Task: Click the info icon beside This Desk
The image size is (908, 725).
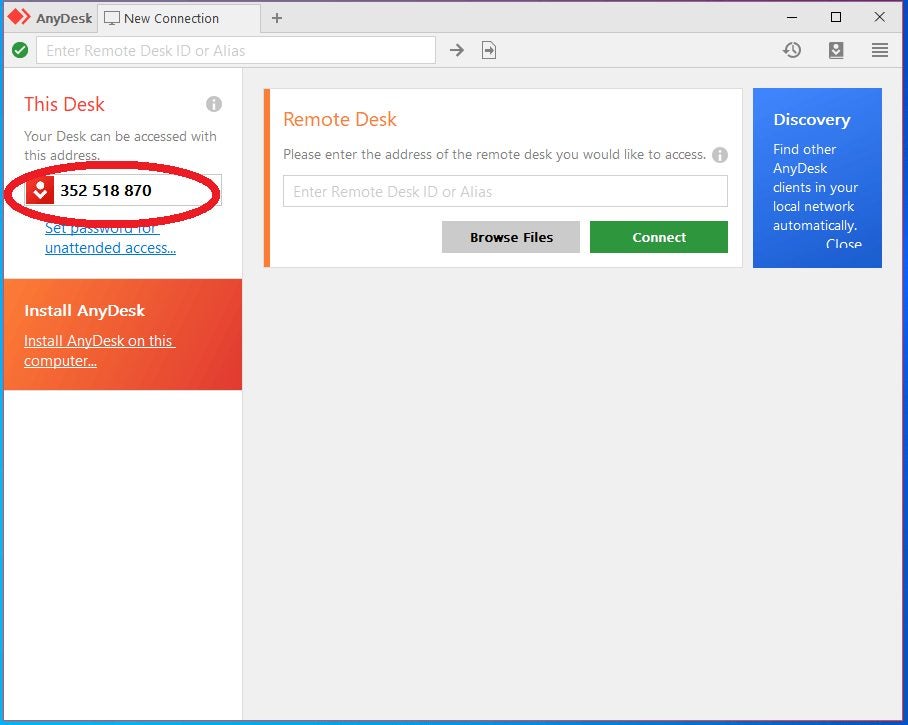Action: [x=214, y=104]
